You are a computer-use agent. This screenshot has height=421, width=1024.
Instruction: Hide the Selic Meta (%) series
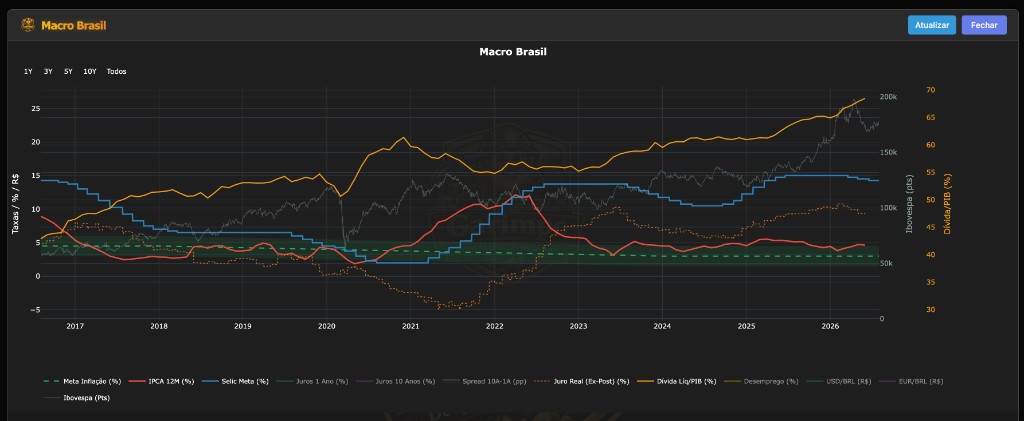coord(235,381)
